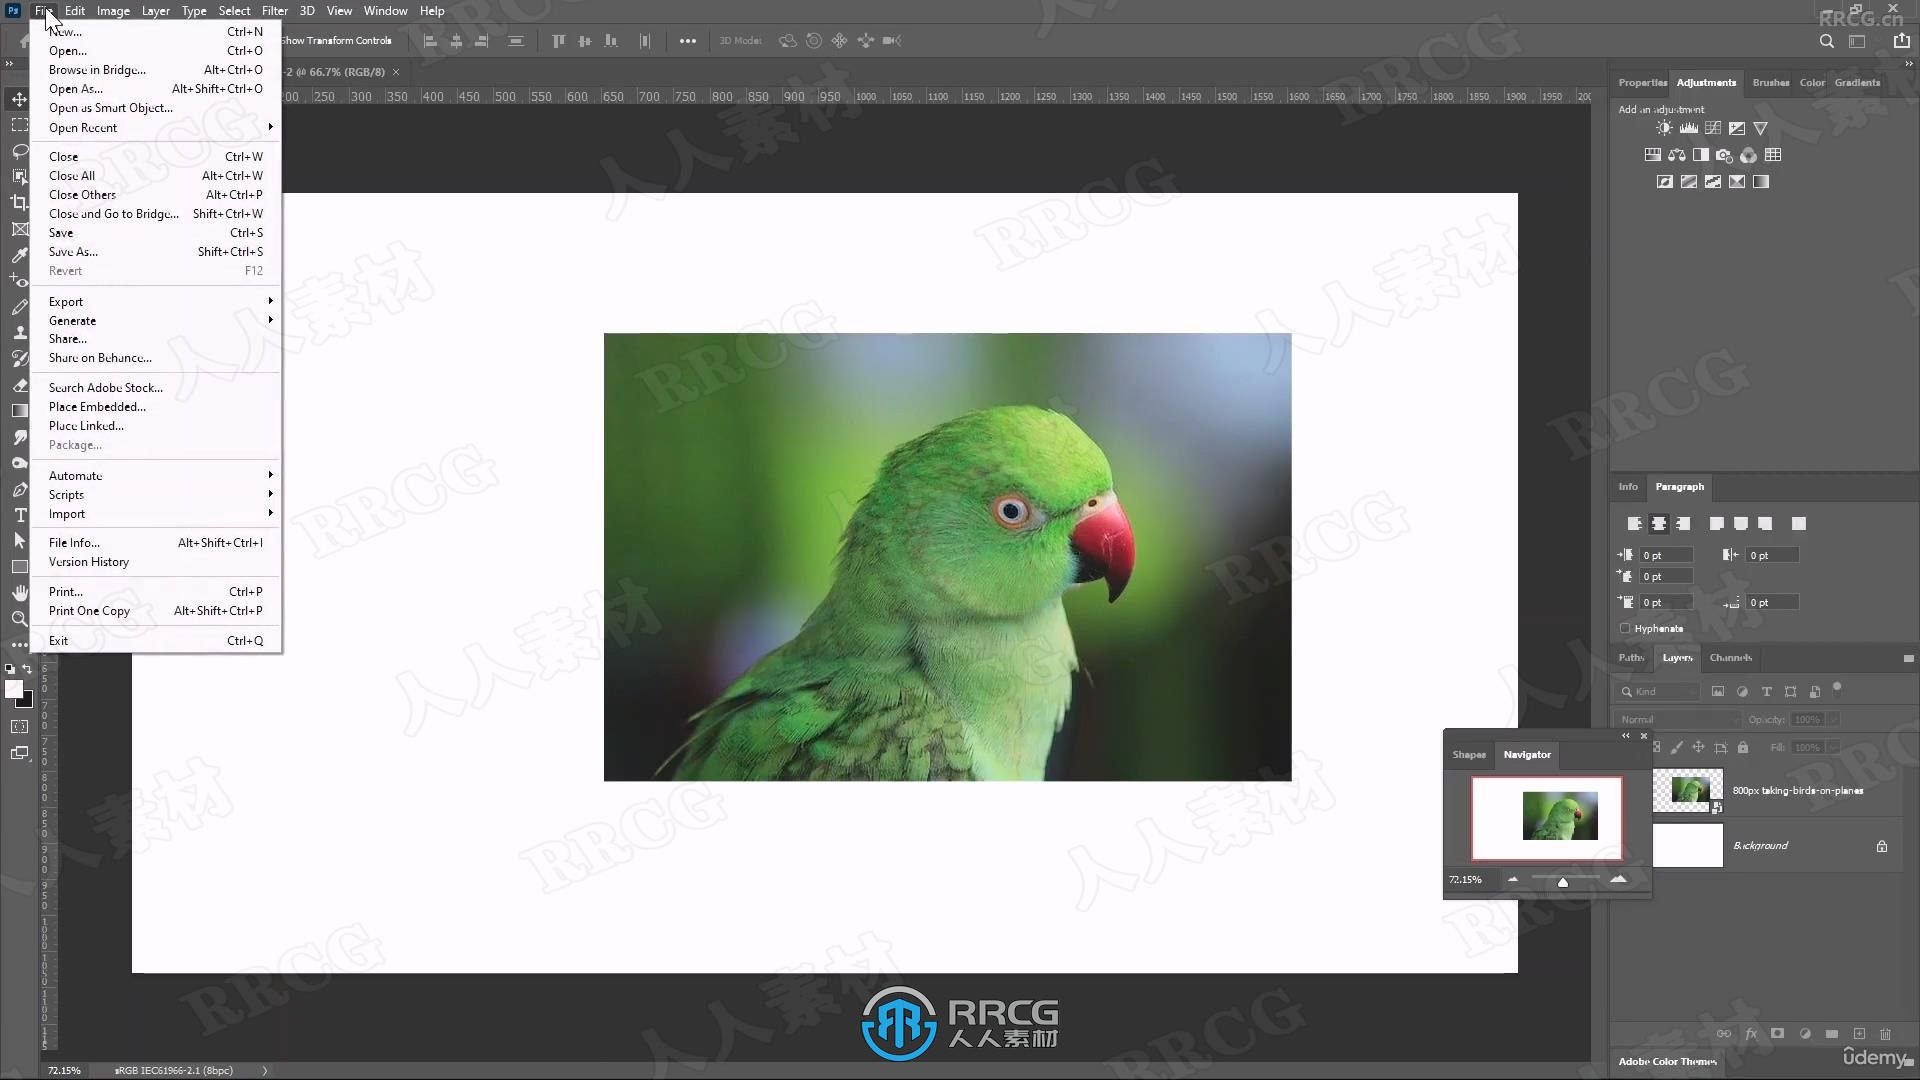Click the Background layer lock icon

[x=1882, y=846]
